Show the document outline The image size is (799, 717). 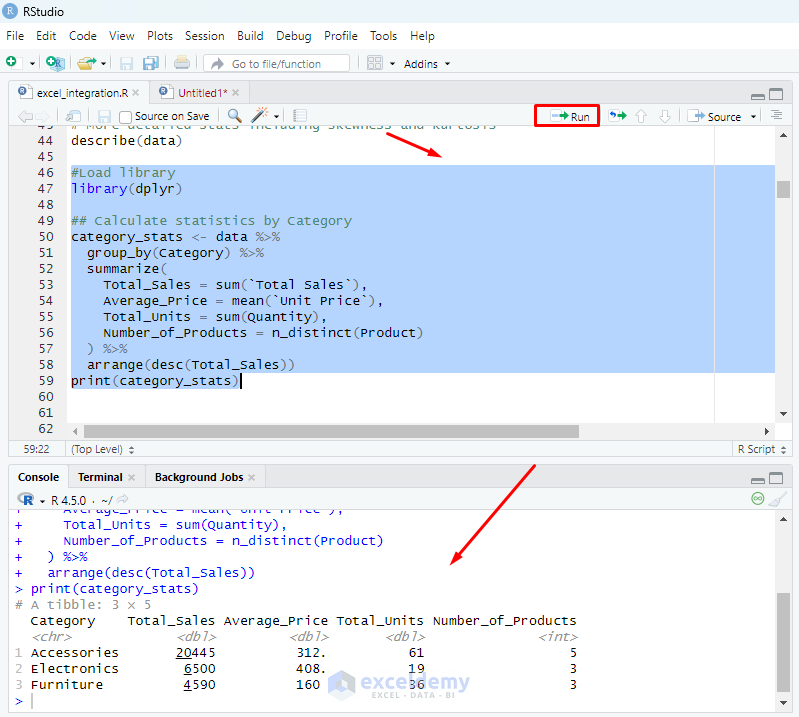(776, 115)
